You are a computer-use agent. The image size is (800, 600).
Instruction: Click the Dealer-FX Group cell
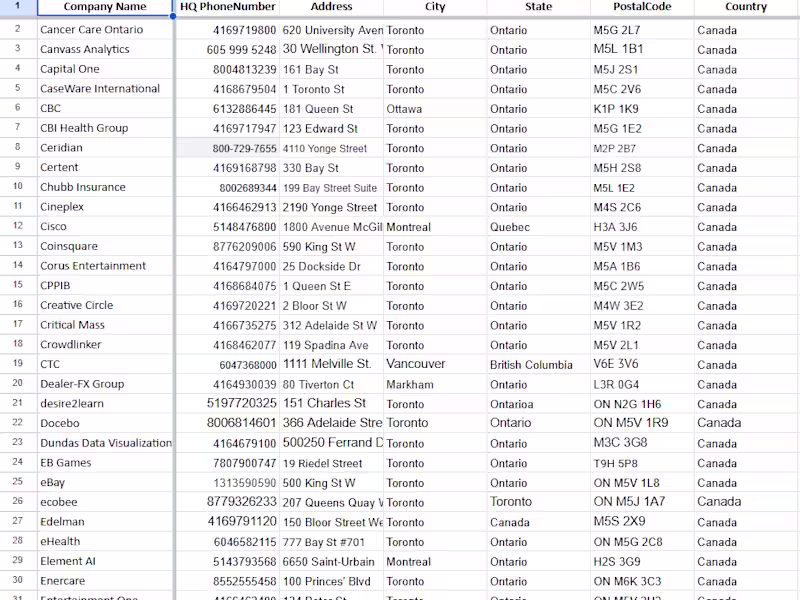click(105, 384)
